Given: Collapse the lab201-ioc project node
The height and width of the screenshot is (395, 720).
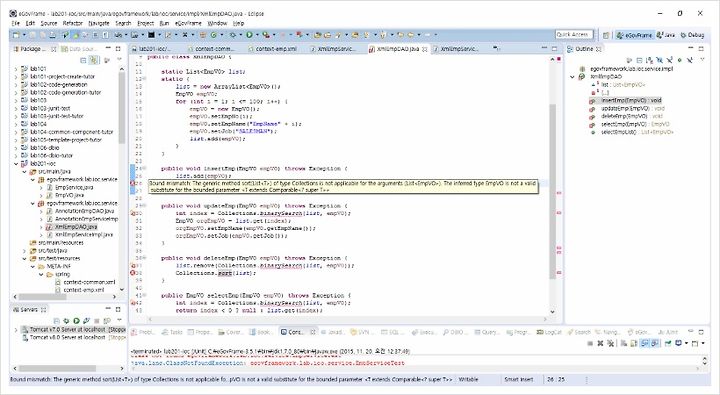Looking at the screenshot, I should pyautogui.click(x=16, y=164).
